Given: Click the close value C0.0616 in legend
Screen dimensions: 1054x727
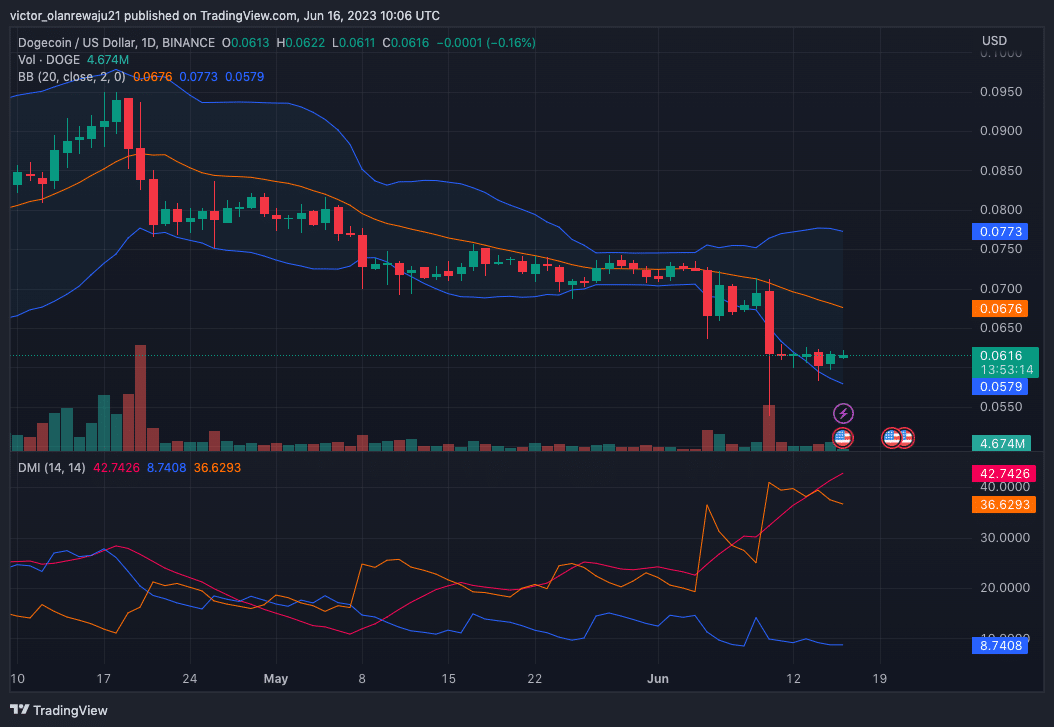Looking at the screenshot, I should click(x=405, y=42).
